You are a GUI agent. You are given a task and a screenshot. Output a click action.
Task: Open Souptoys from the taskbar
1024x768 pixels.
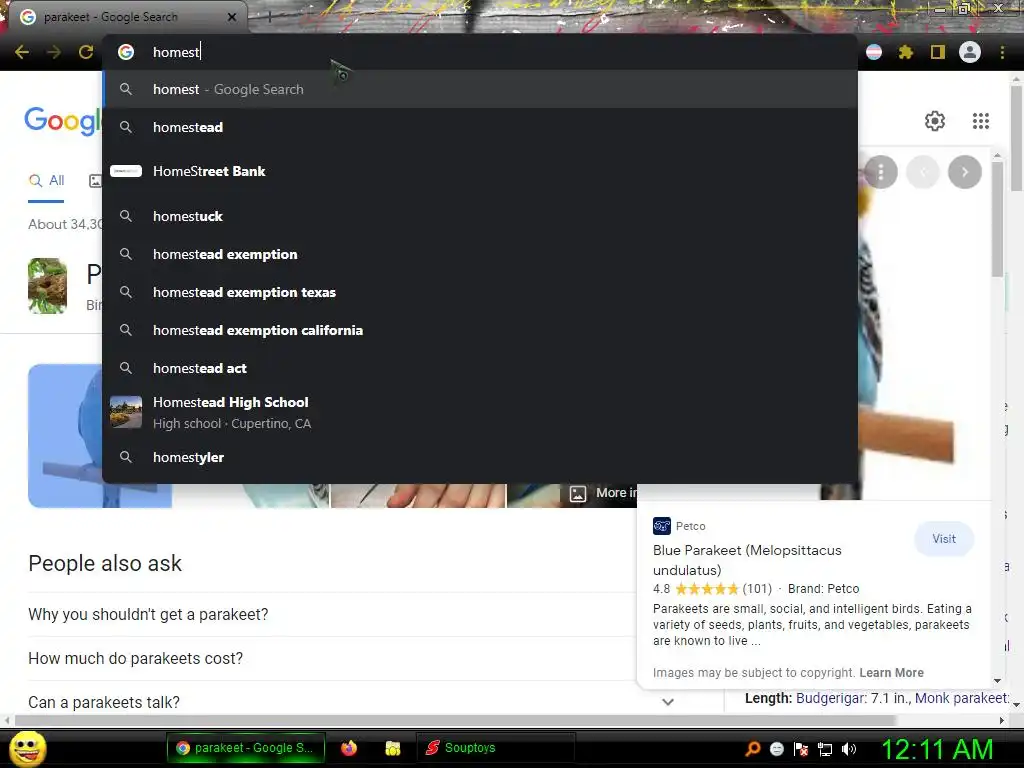495,748
